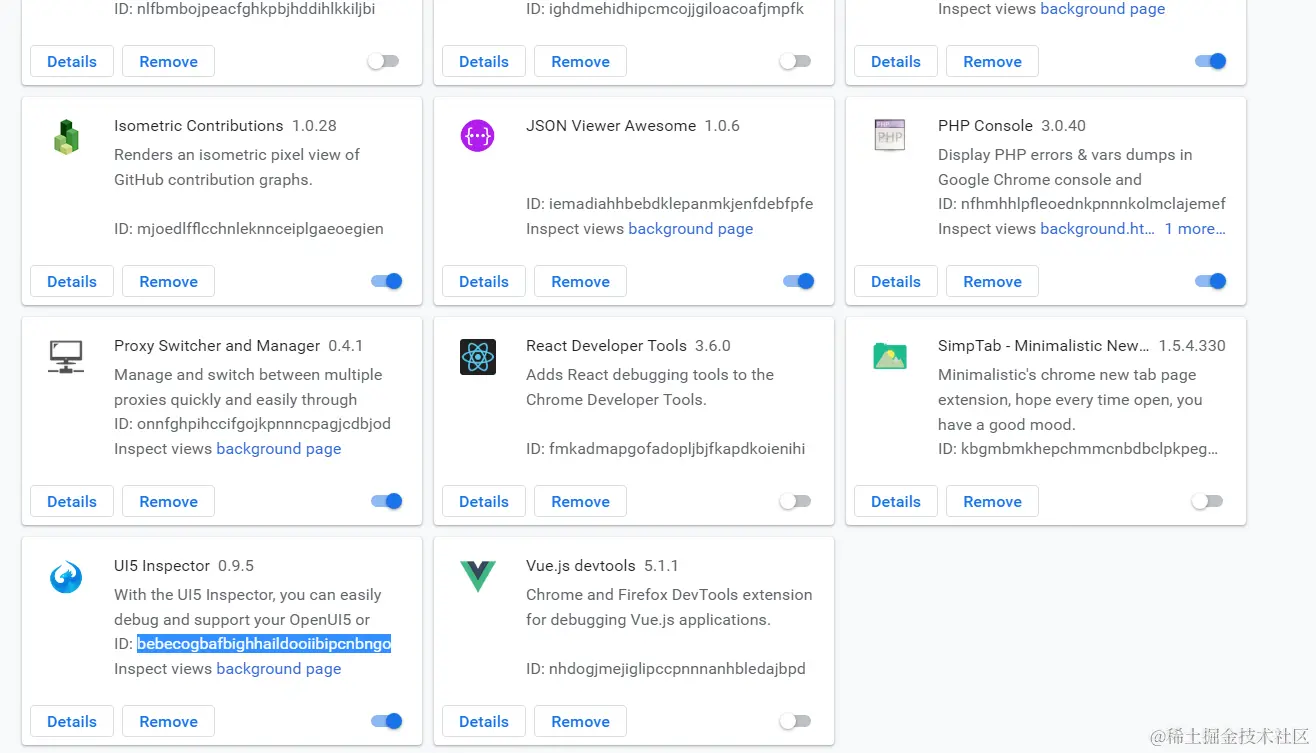Click the PHP Console extension icon

point(889,135)
